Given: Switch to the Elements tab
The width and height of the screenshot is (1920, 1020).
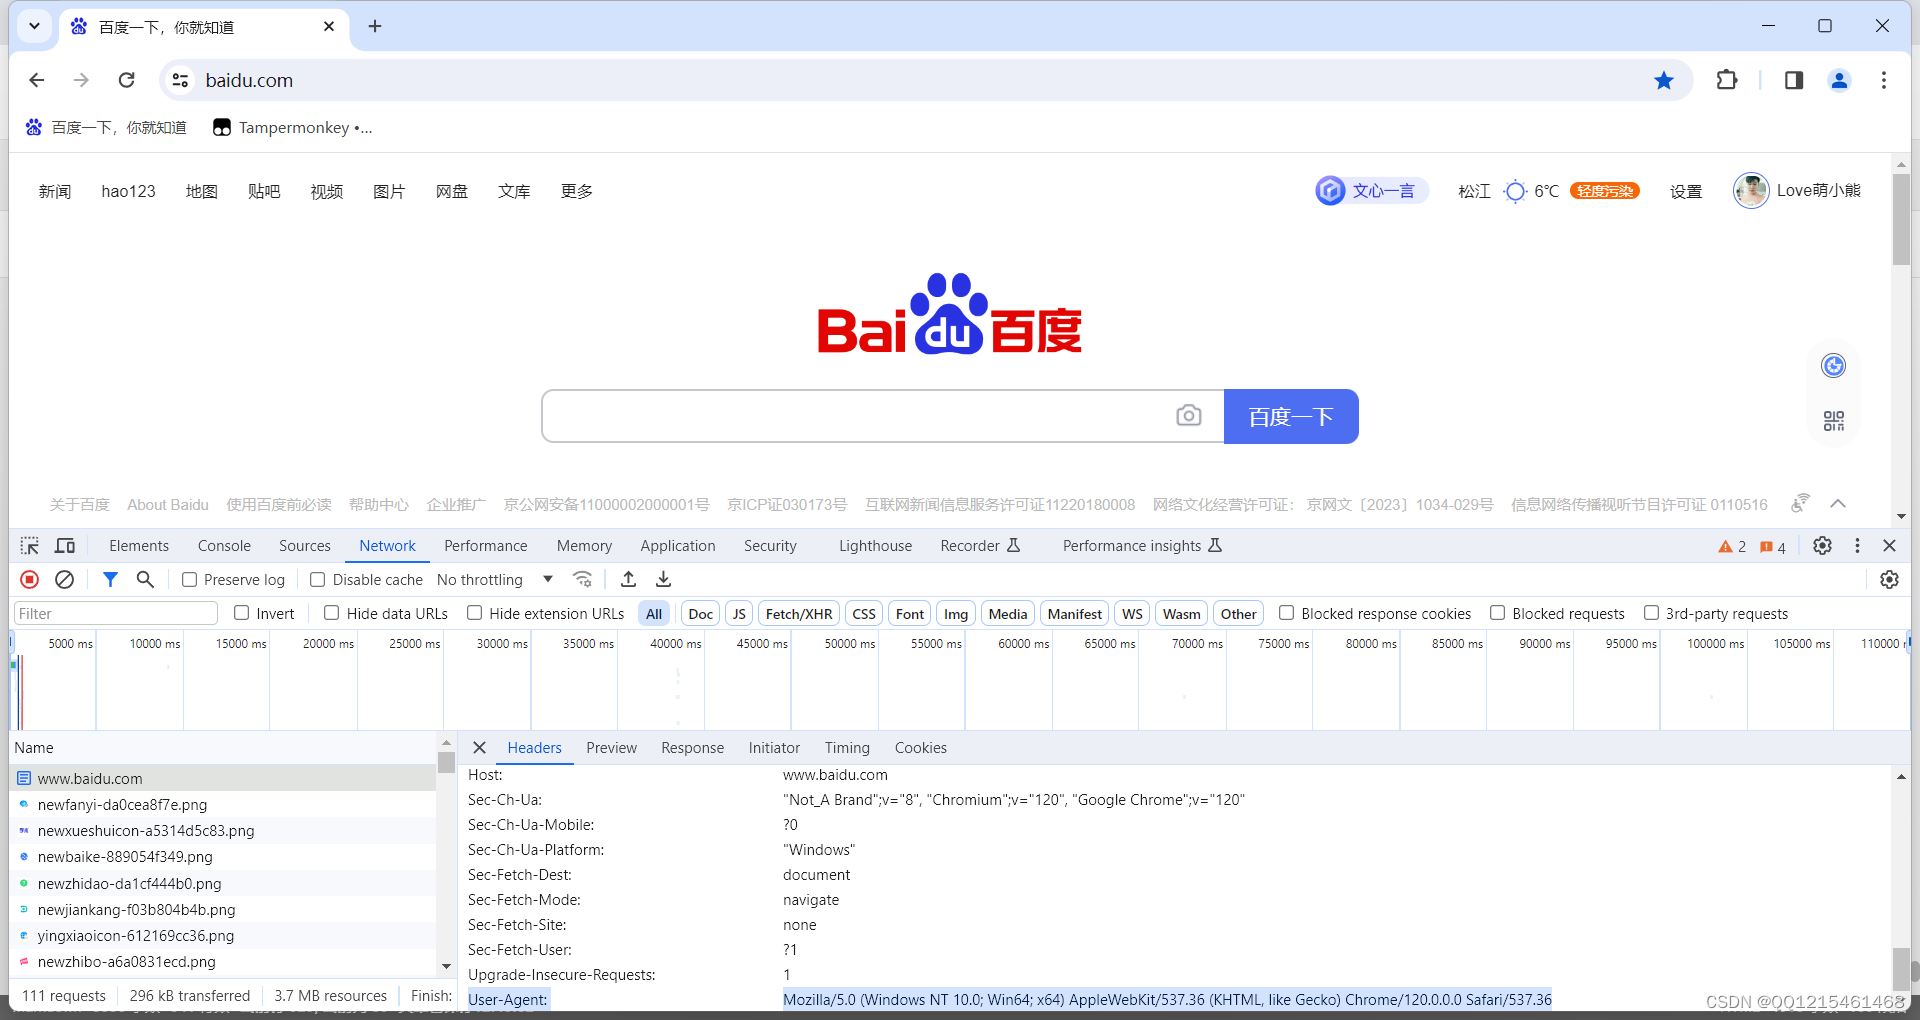Looking at the screenshot, I should pos(139,546).
